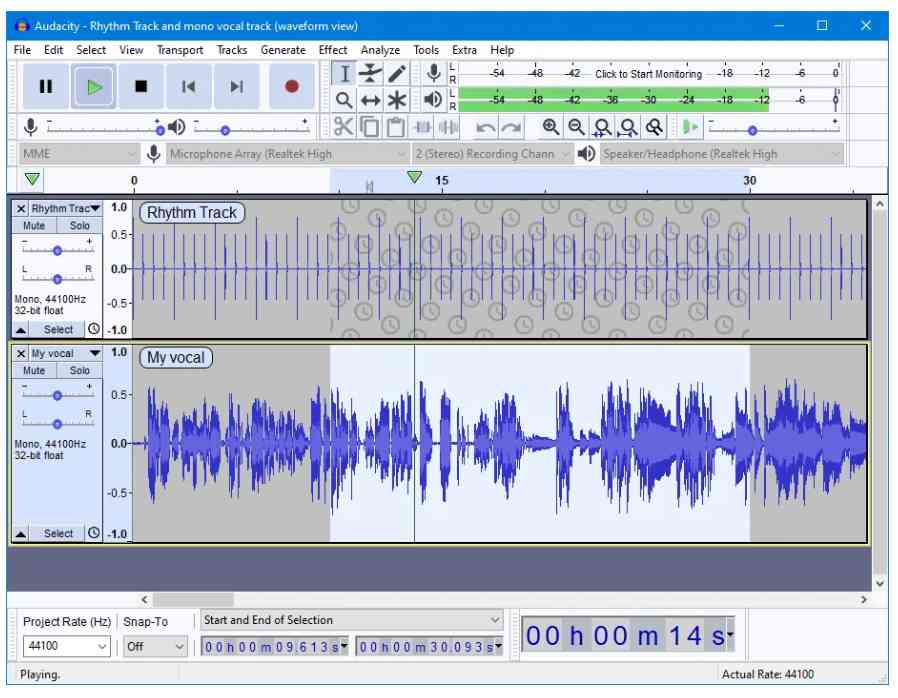Solo the Rhythm Track
The height and width of the screenshot is (698, 898).
coord(80,226)
